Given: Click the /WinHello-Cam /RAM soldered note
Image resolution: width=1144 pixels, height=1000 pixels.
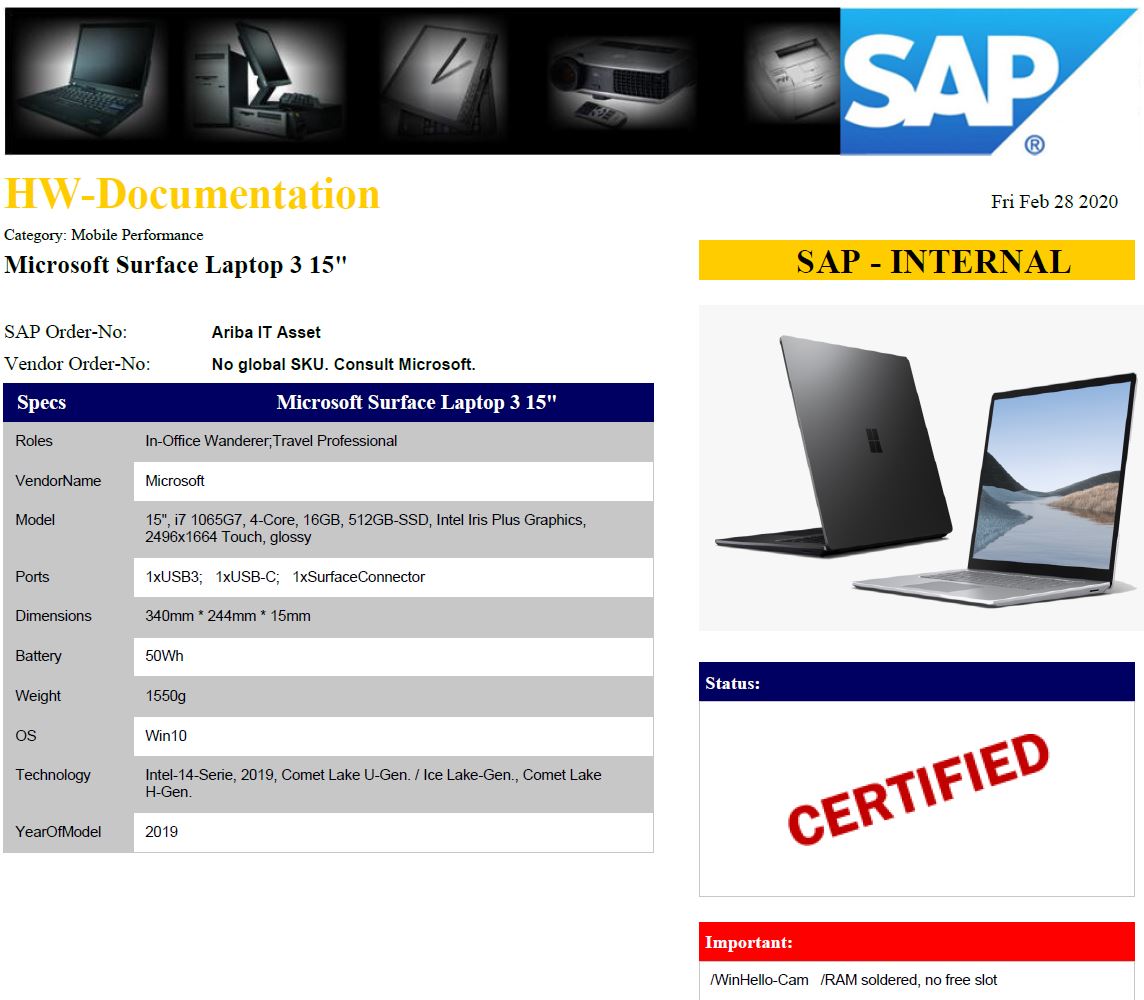Looking at the screenshot, I should (854, 980).
